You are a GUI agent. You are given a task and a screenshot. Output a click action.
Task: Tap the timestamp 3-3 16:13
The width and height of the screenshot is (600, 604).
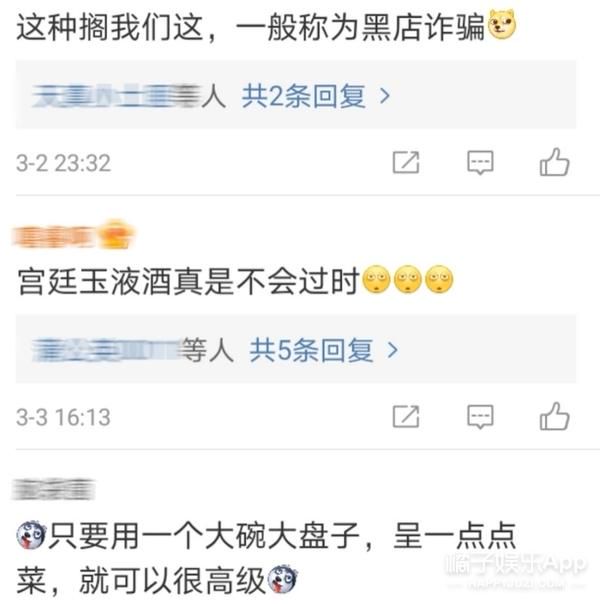click(64, 417)
